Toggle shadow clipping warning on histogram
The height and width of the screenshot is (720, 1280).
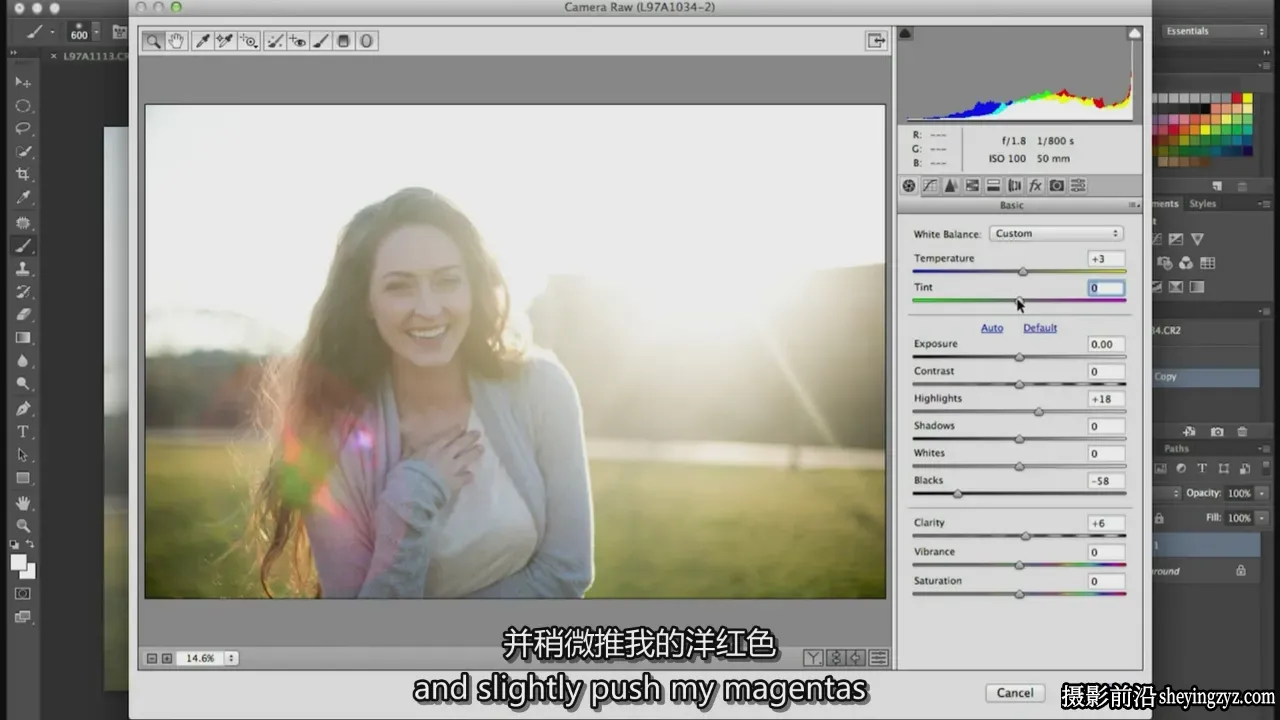pyautogui.click(x=905, y=33)
